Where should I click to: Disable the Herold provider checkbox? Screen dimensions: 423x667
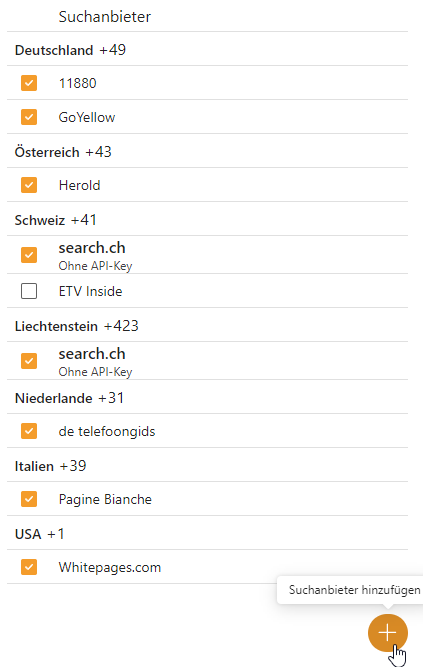29,185
